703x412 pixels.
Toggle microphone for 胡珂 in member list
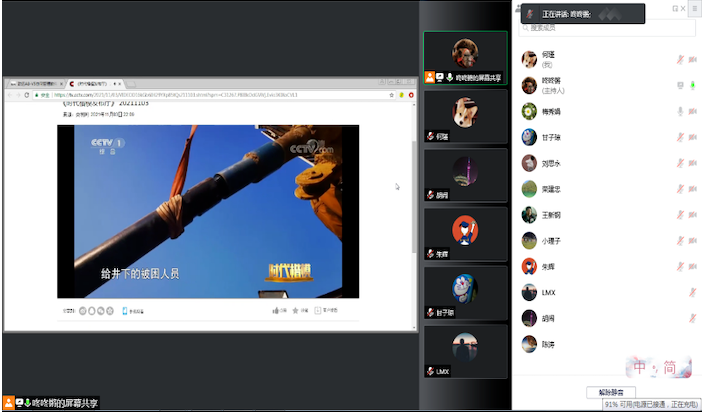[x=693, y=318]
